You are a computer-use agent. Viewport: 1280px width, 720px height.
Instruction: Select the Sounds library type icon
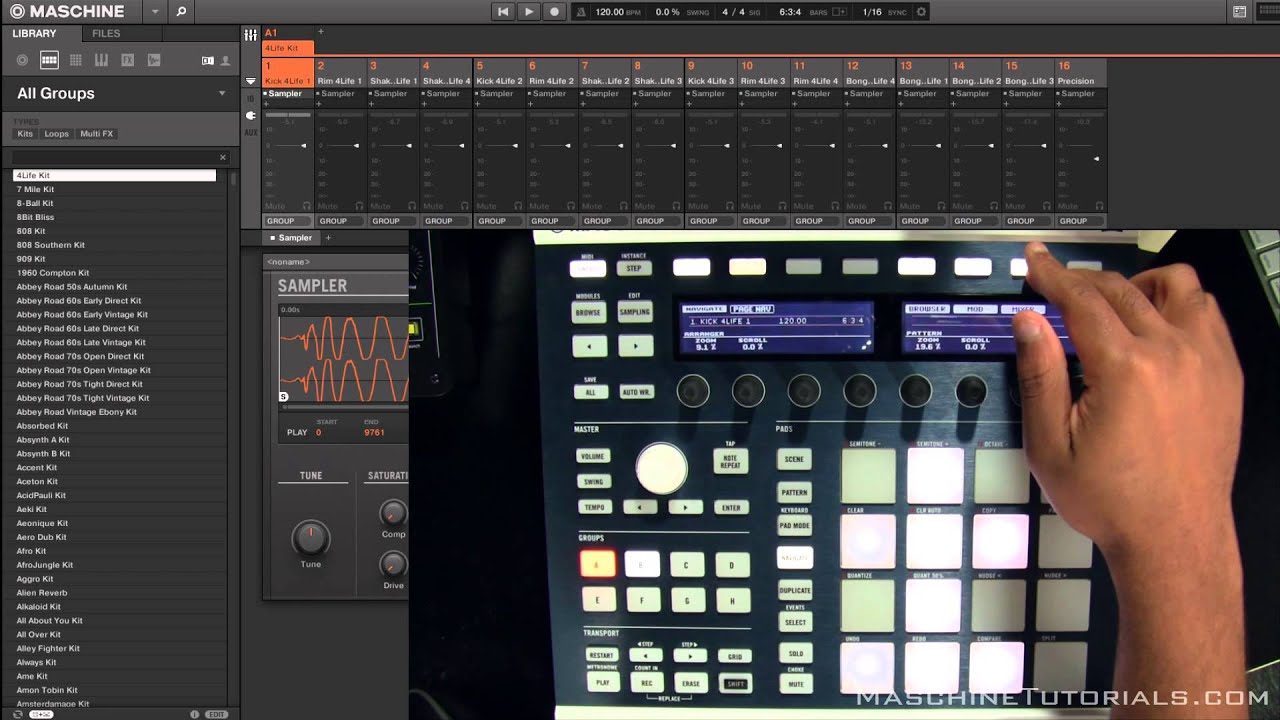(75, 61)
